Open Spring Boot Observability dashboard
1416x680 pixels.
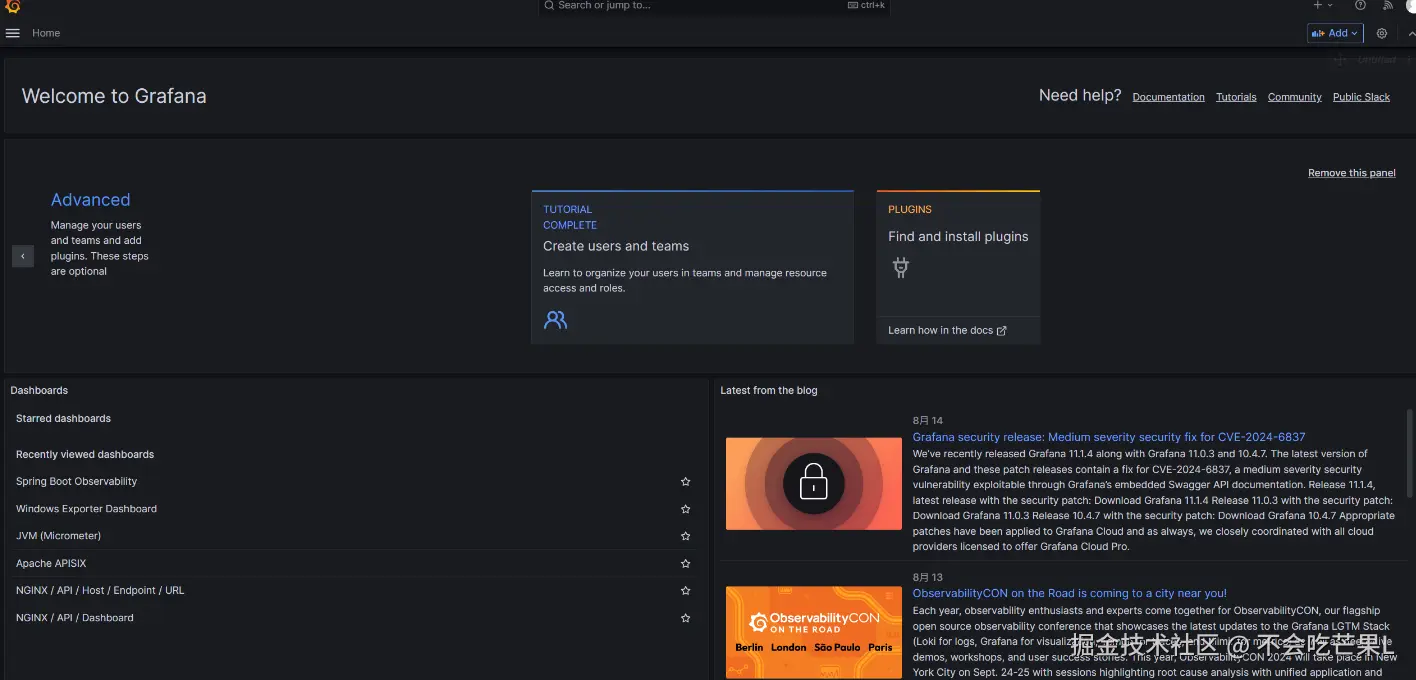[x=76, y=482]
